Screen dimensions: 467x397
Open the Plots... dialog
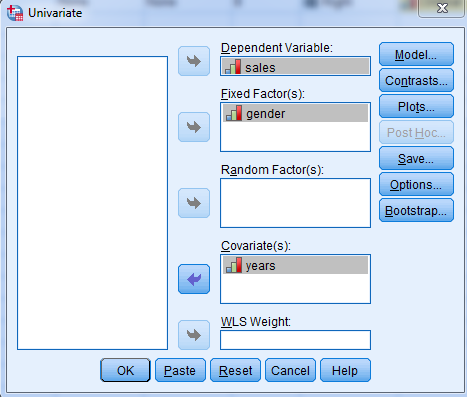[416, 106]
